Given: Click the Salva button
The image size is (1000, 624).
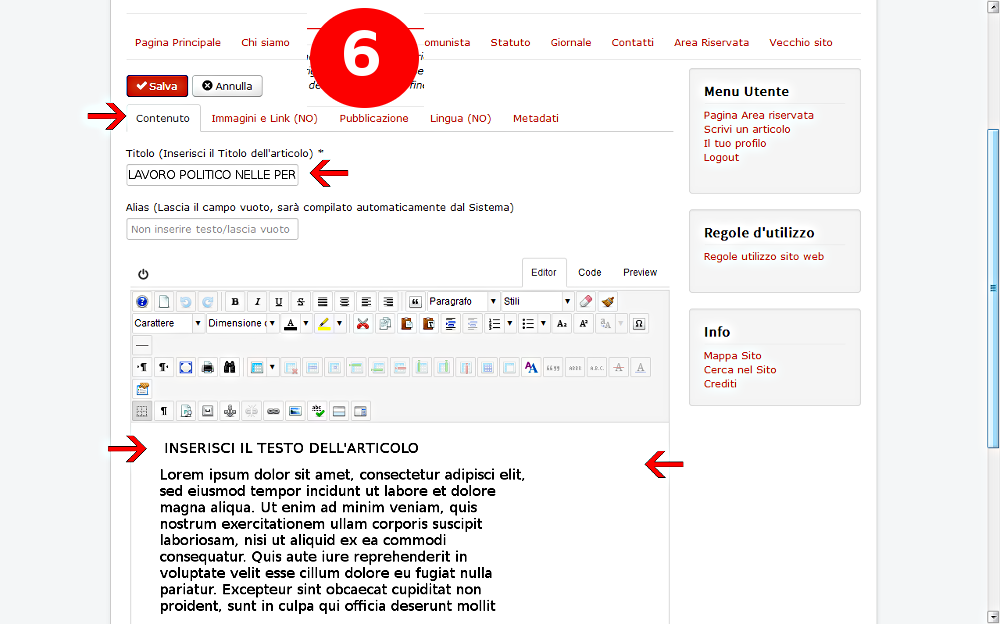Looking at the screenshot, I should tap(157, 86).
